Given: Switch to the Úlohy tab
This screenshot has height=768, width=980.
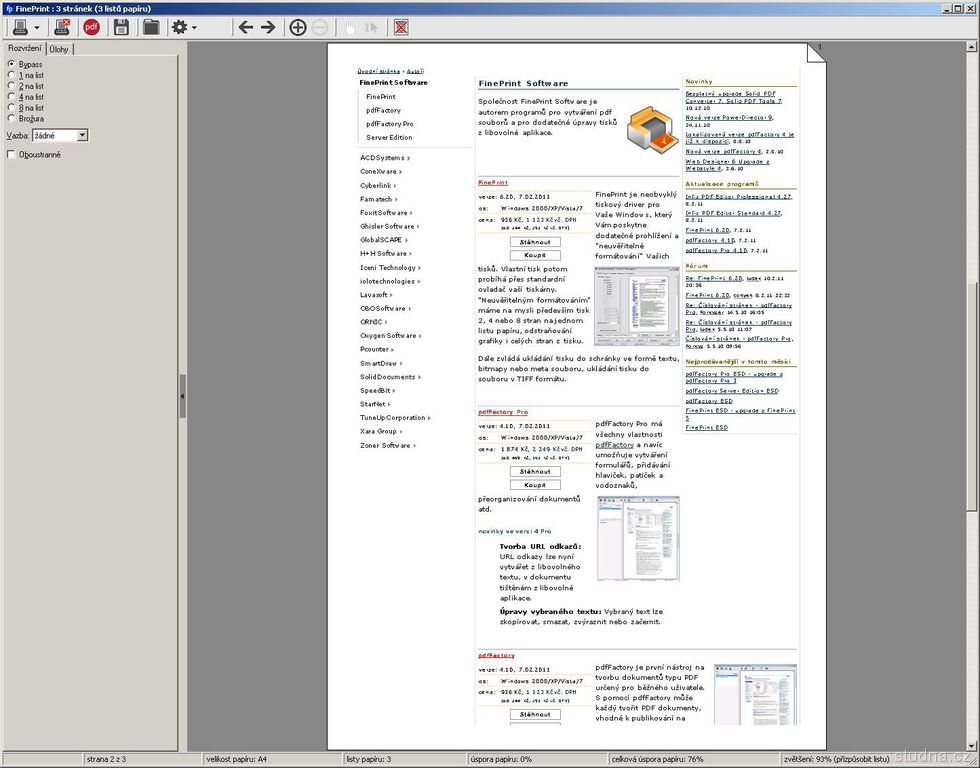Looking at the screenshot, I should coord(59,48).
